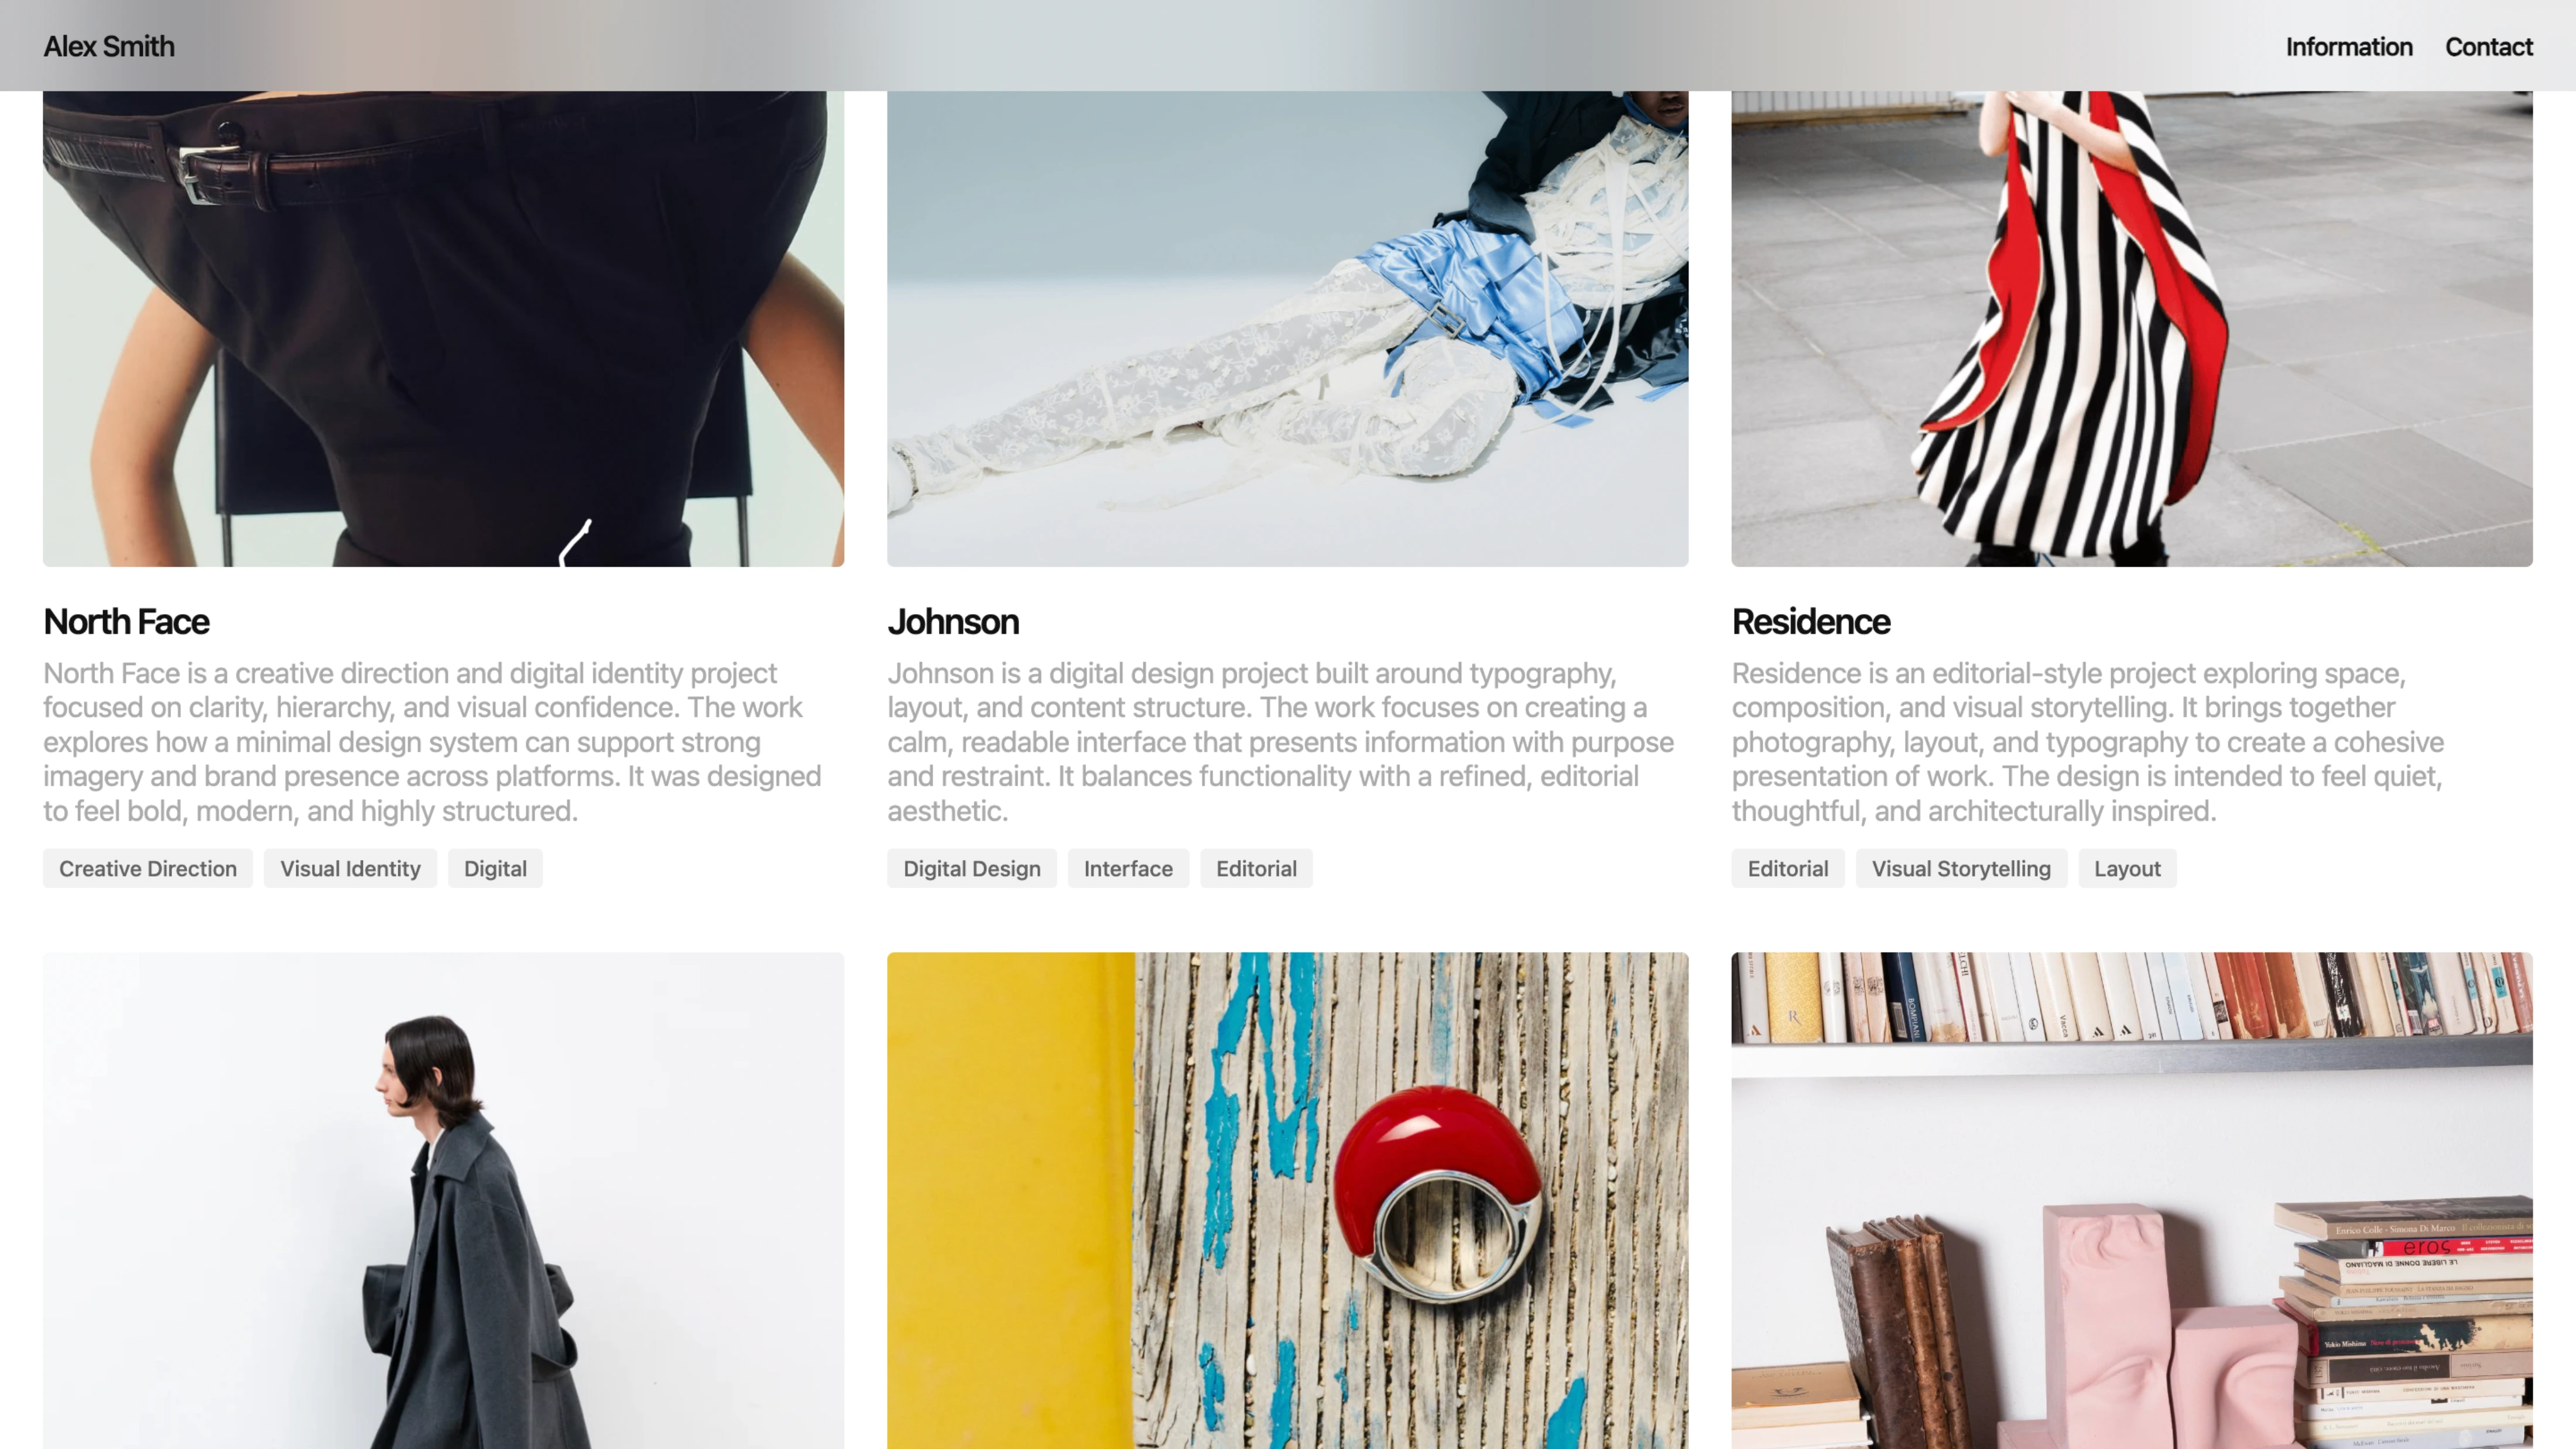
Task: Open the Johnson lace outfit image
Action: (x=1288, y=329)
